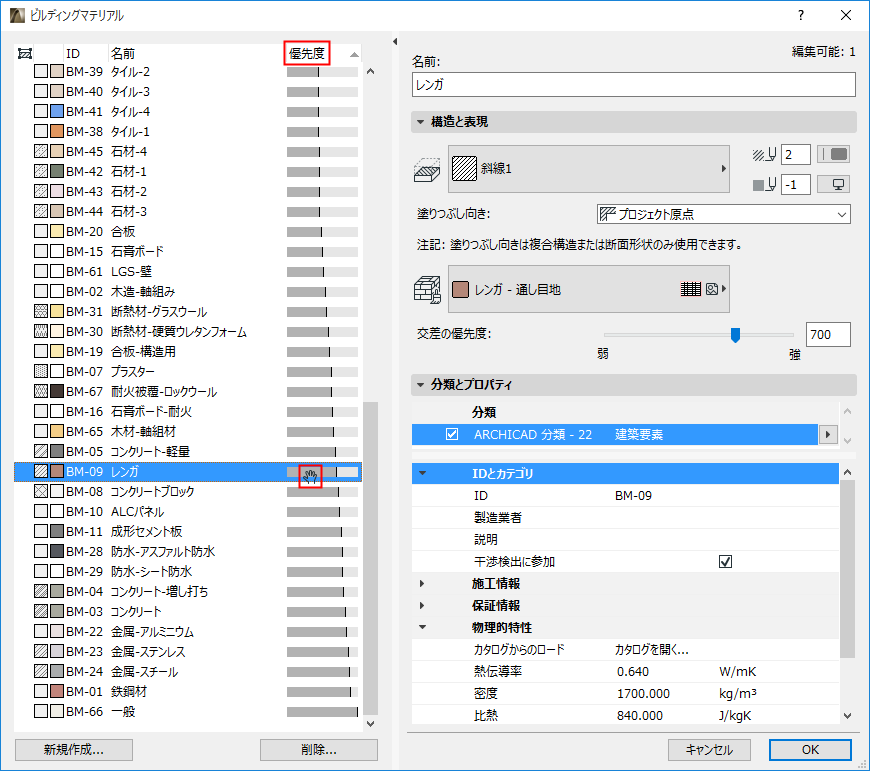Click the 削除... button

tap(318, 750)
